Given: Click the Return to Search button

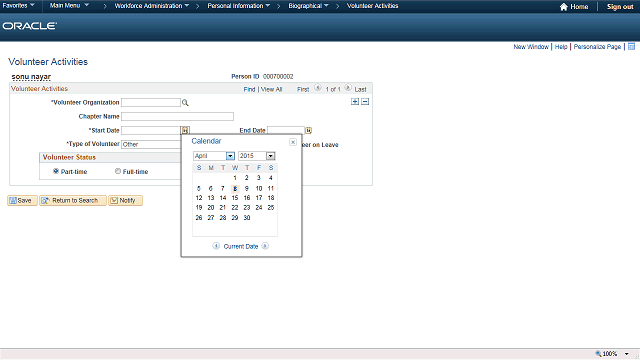Looking at the screenshot, I should 73,200.
